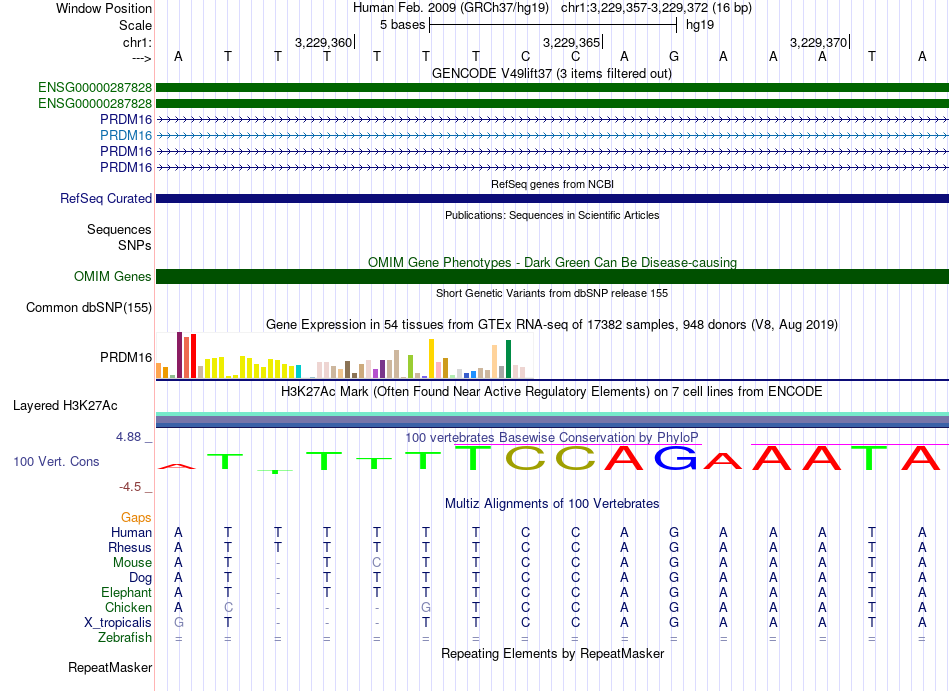Click the Zebrafish species label
Viewport: 950px width, 691px height.
125,638
